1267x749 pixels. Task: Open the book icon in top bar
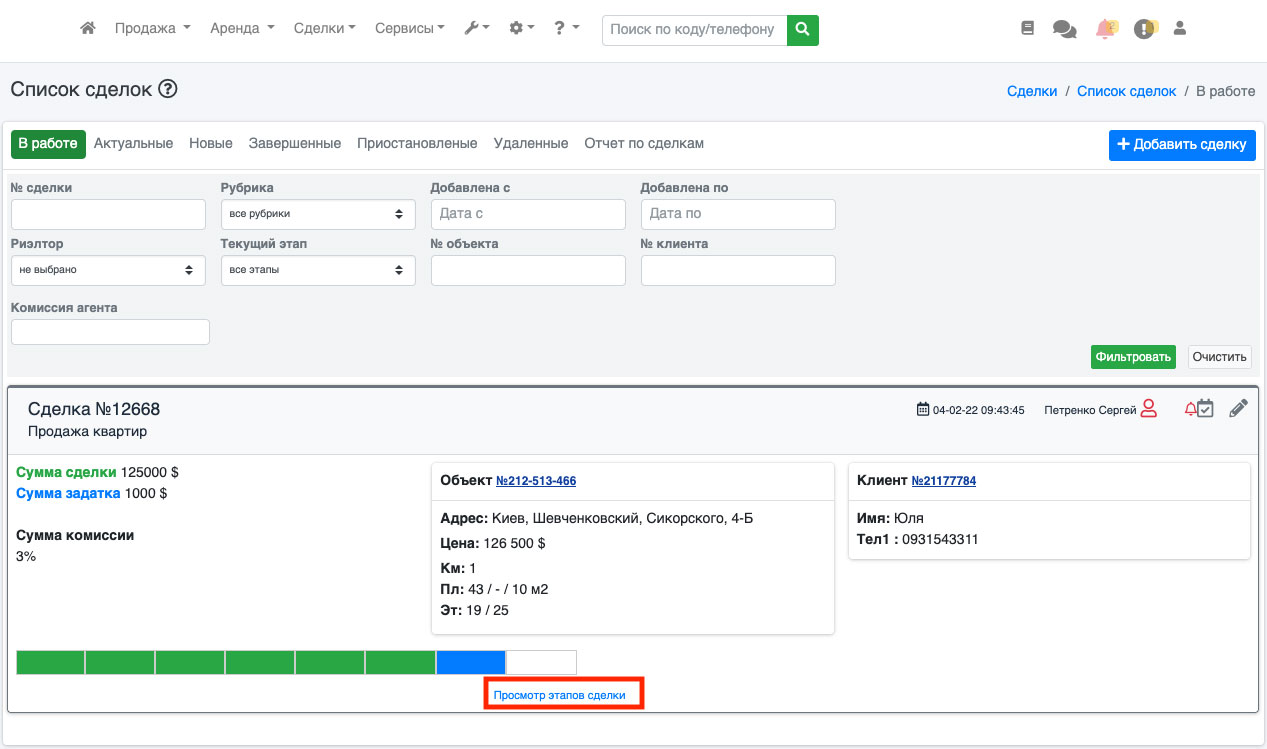pyautogui.click(x=1027, y=29)
